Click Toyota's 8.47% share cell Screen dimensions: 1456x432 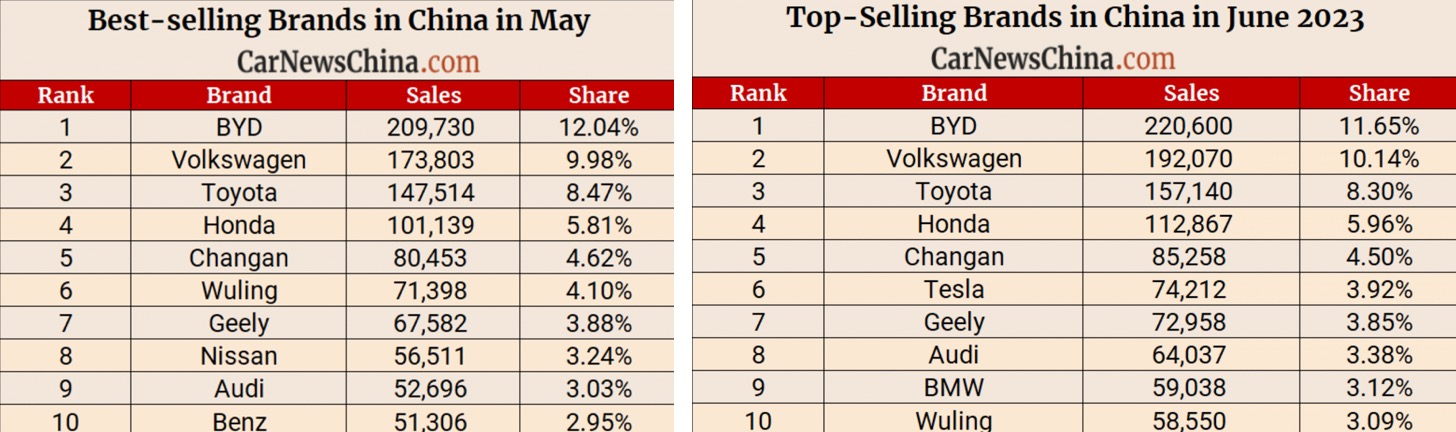(597, 193)
